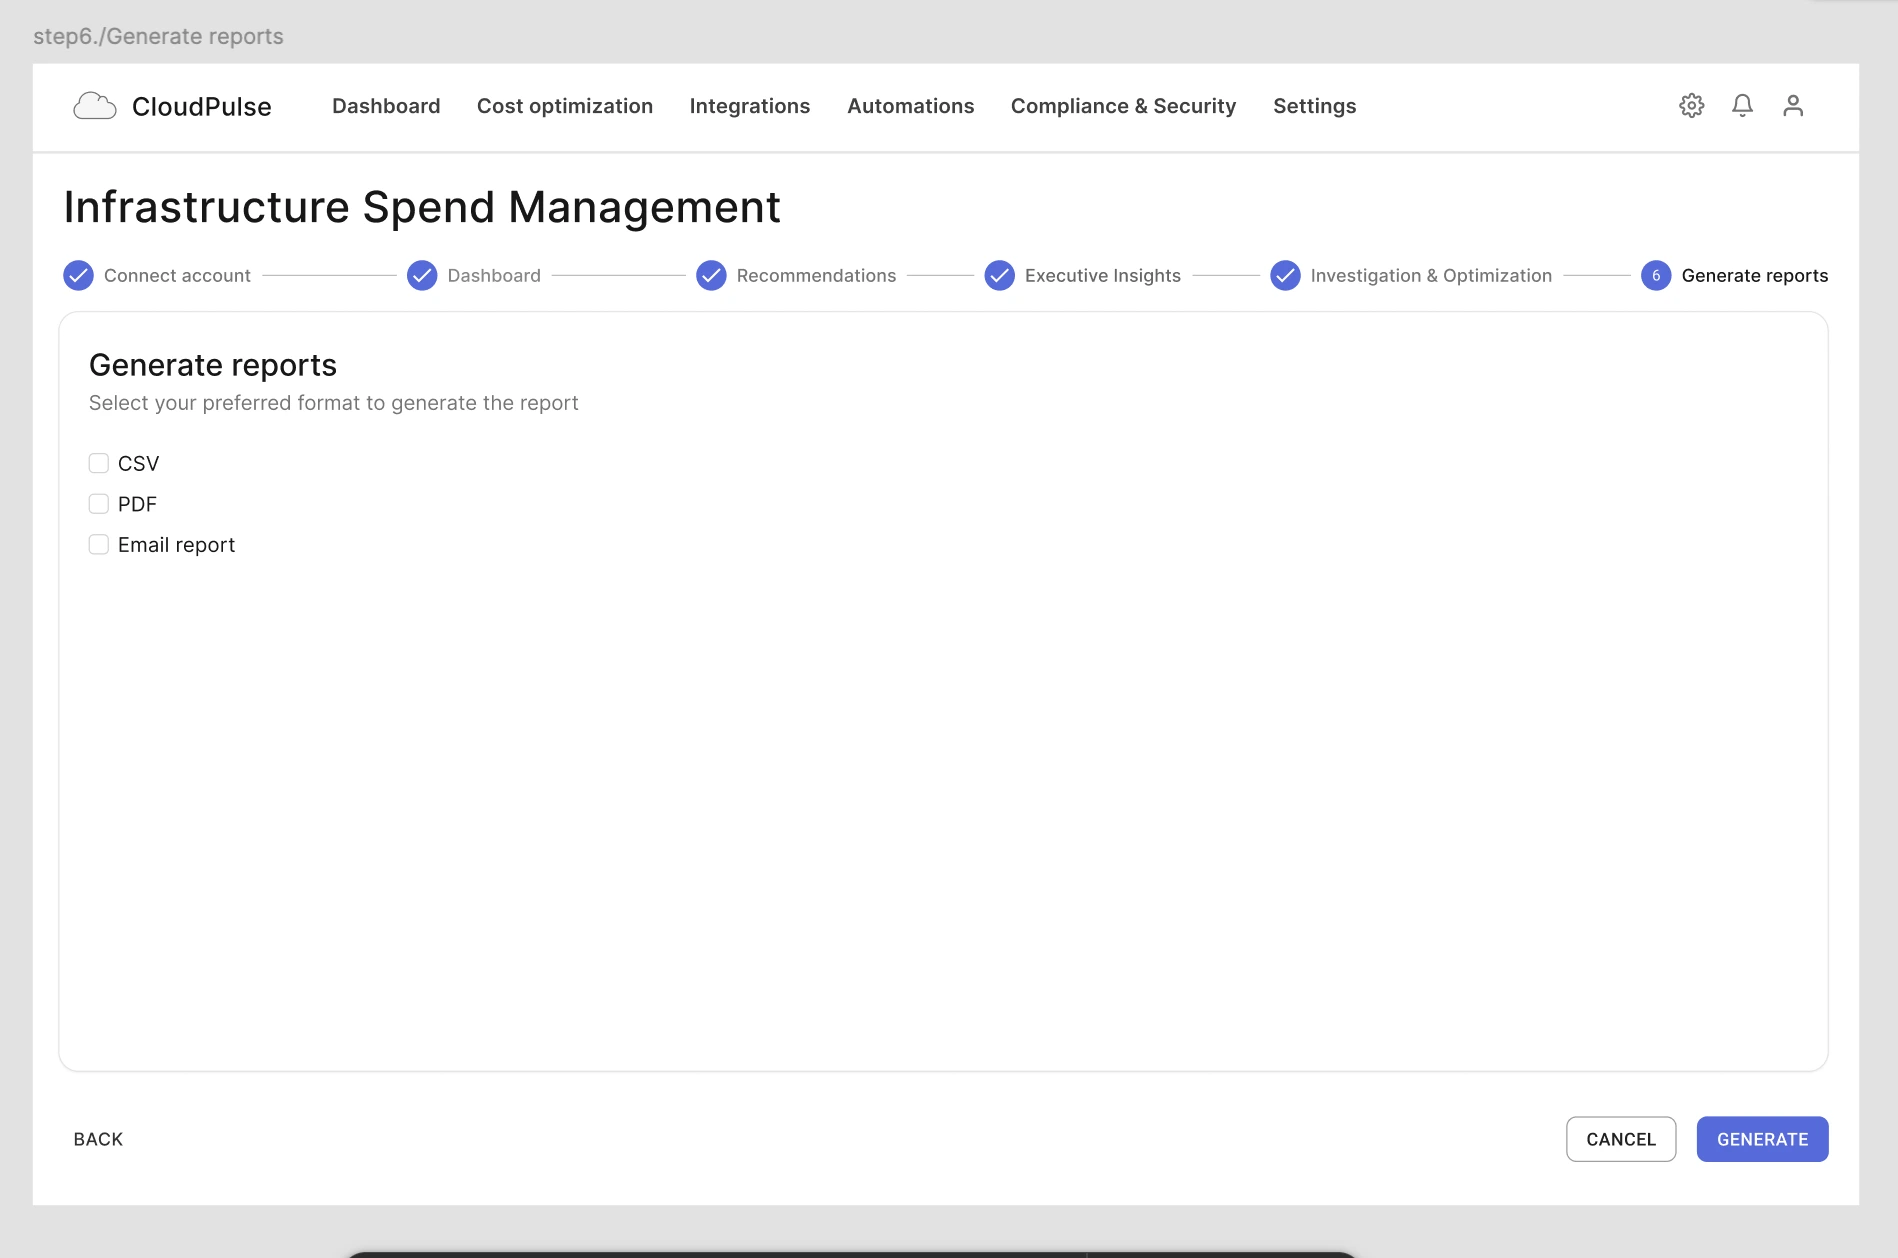Viewport: 1898px width, 1258px height.
Task: Check the Email report option
Action: coord(98,544)
